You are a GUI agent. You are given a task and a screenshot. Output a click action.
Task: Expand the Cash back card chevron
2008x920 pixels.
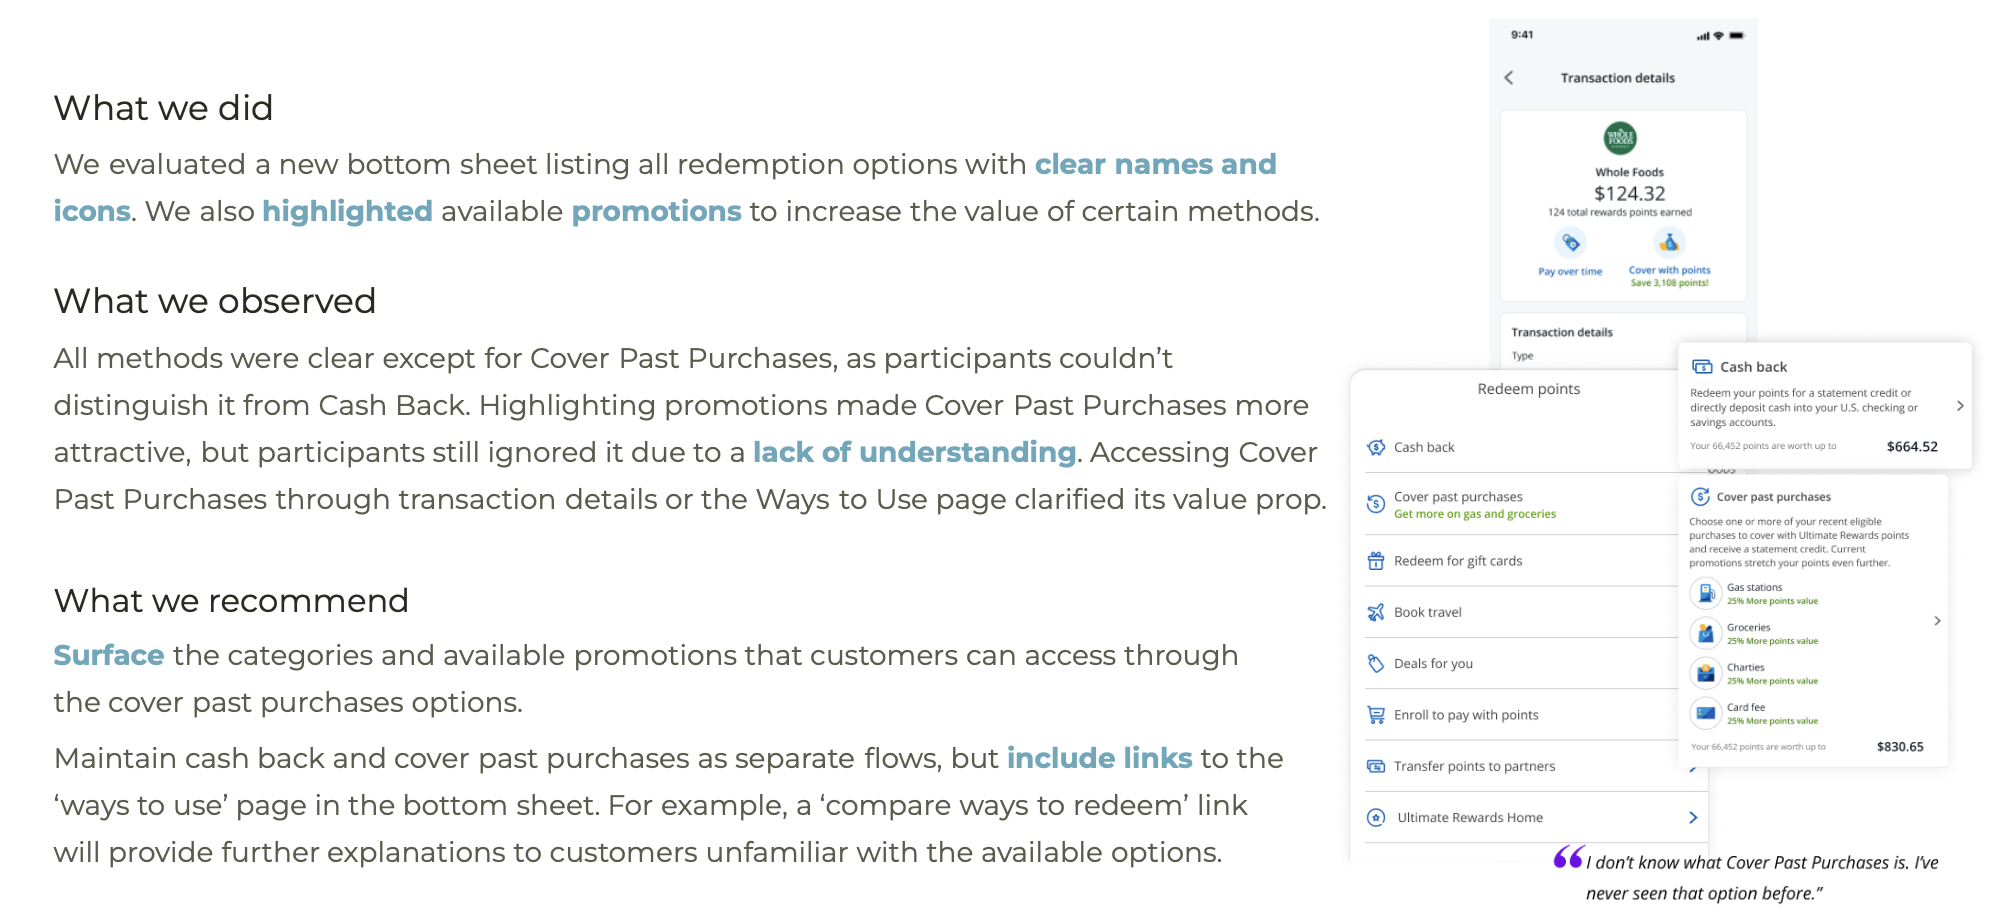click(1960, 406)
